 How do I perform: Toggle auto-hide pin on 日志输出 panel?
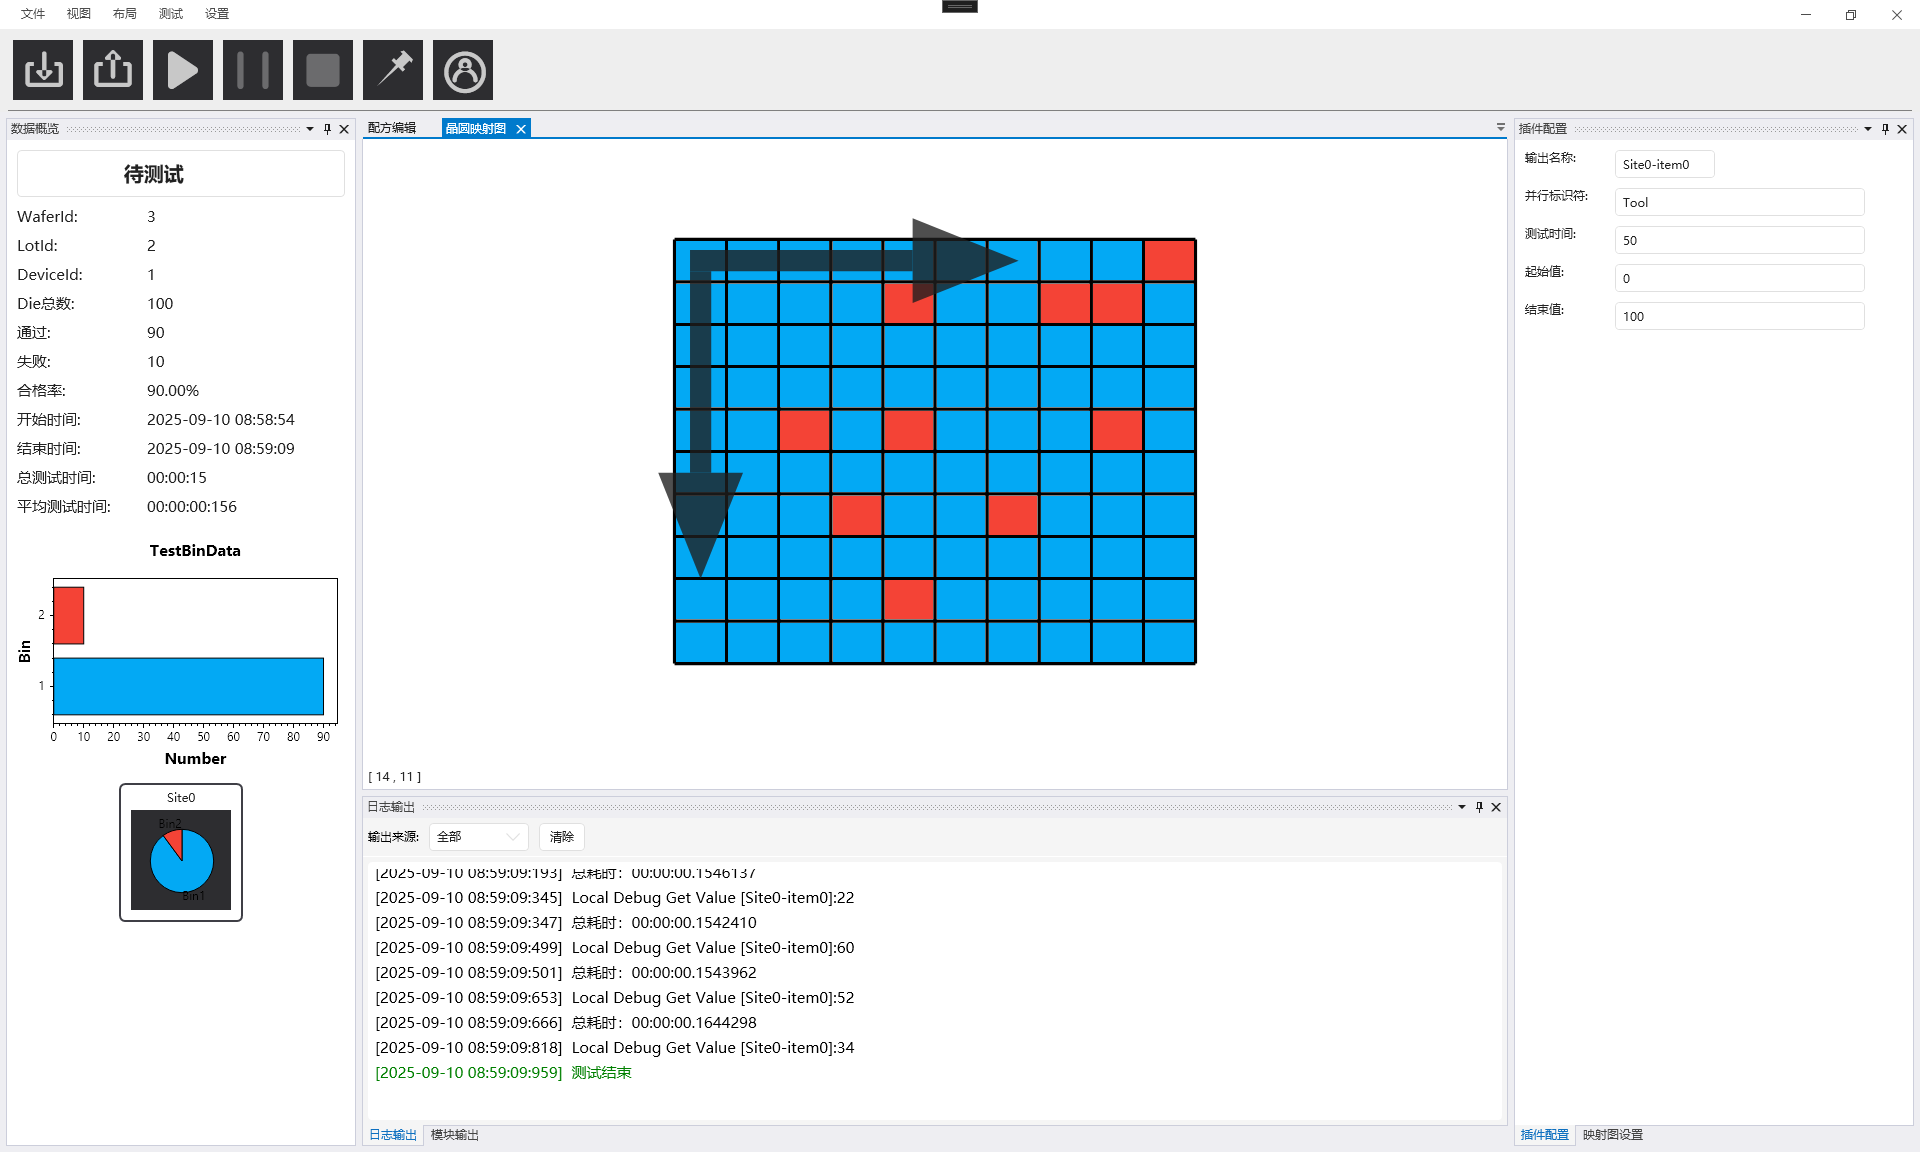click(1479, 807)
